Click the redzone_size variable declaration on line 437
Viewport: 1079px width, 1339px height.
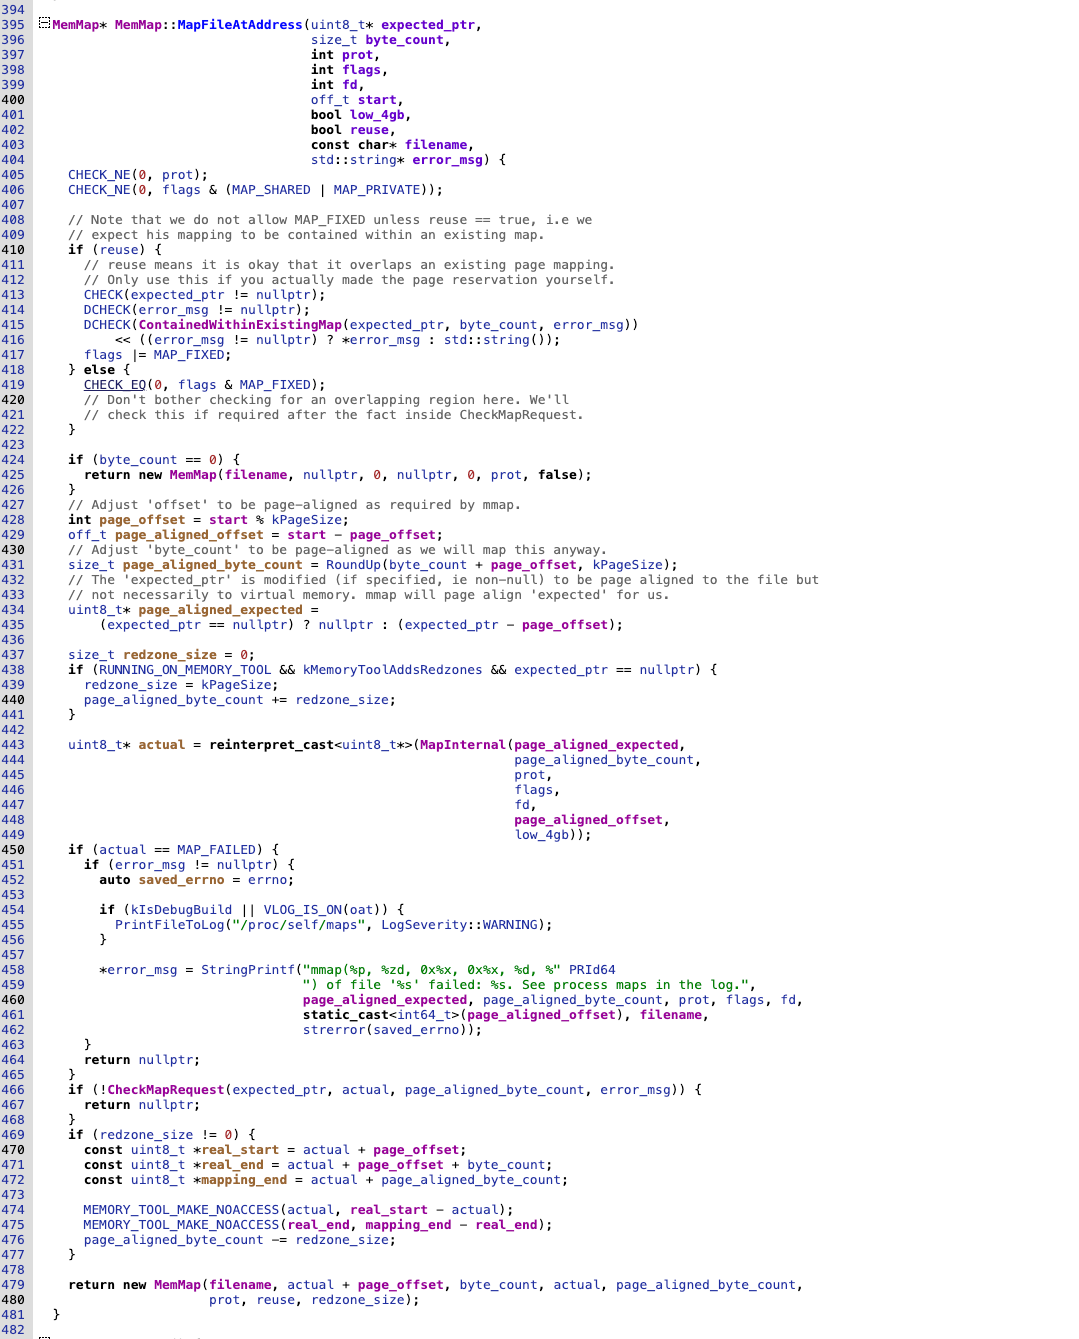point(170,655)
